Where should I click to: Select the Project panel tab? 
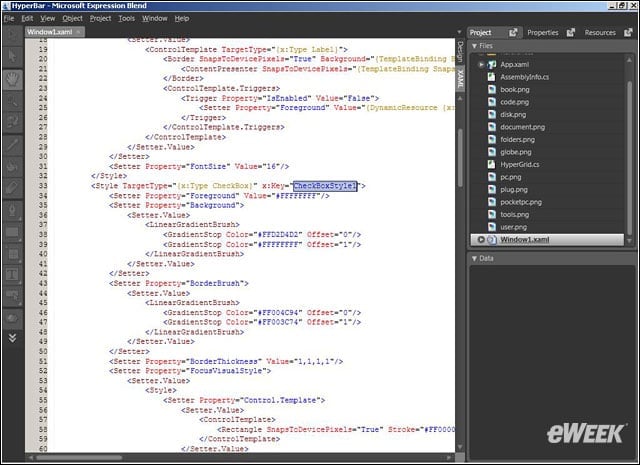(x=480, y=32)
